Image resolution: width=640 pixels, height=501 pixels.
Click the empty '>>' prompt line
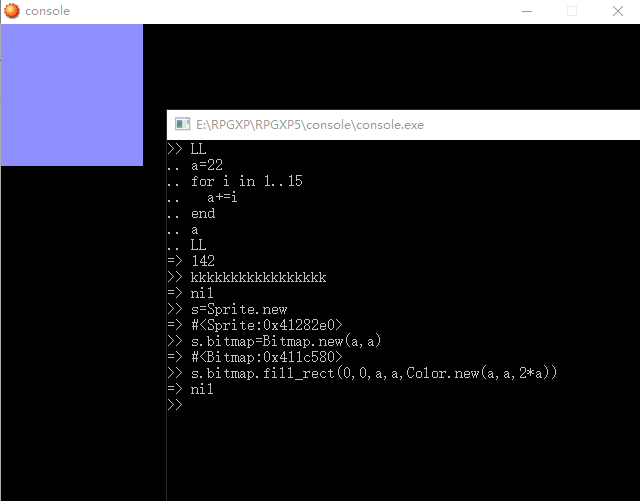click(175, 405)
